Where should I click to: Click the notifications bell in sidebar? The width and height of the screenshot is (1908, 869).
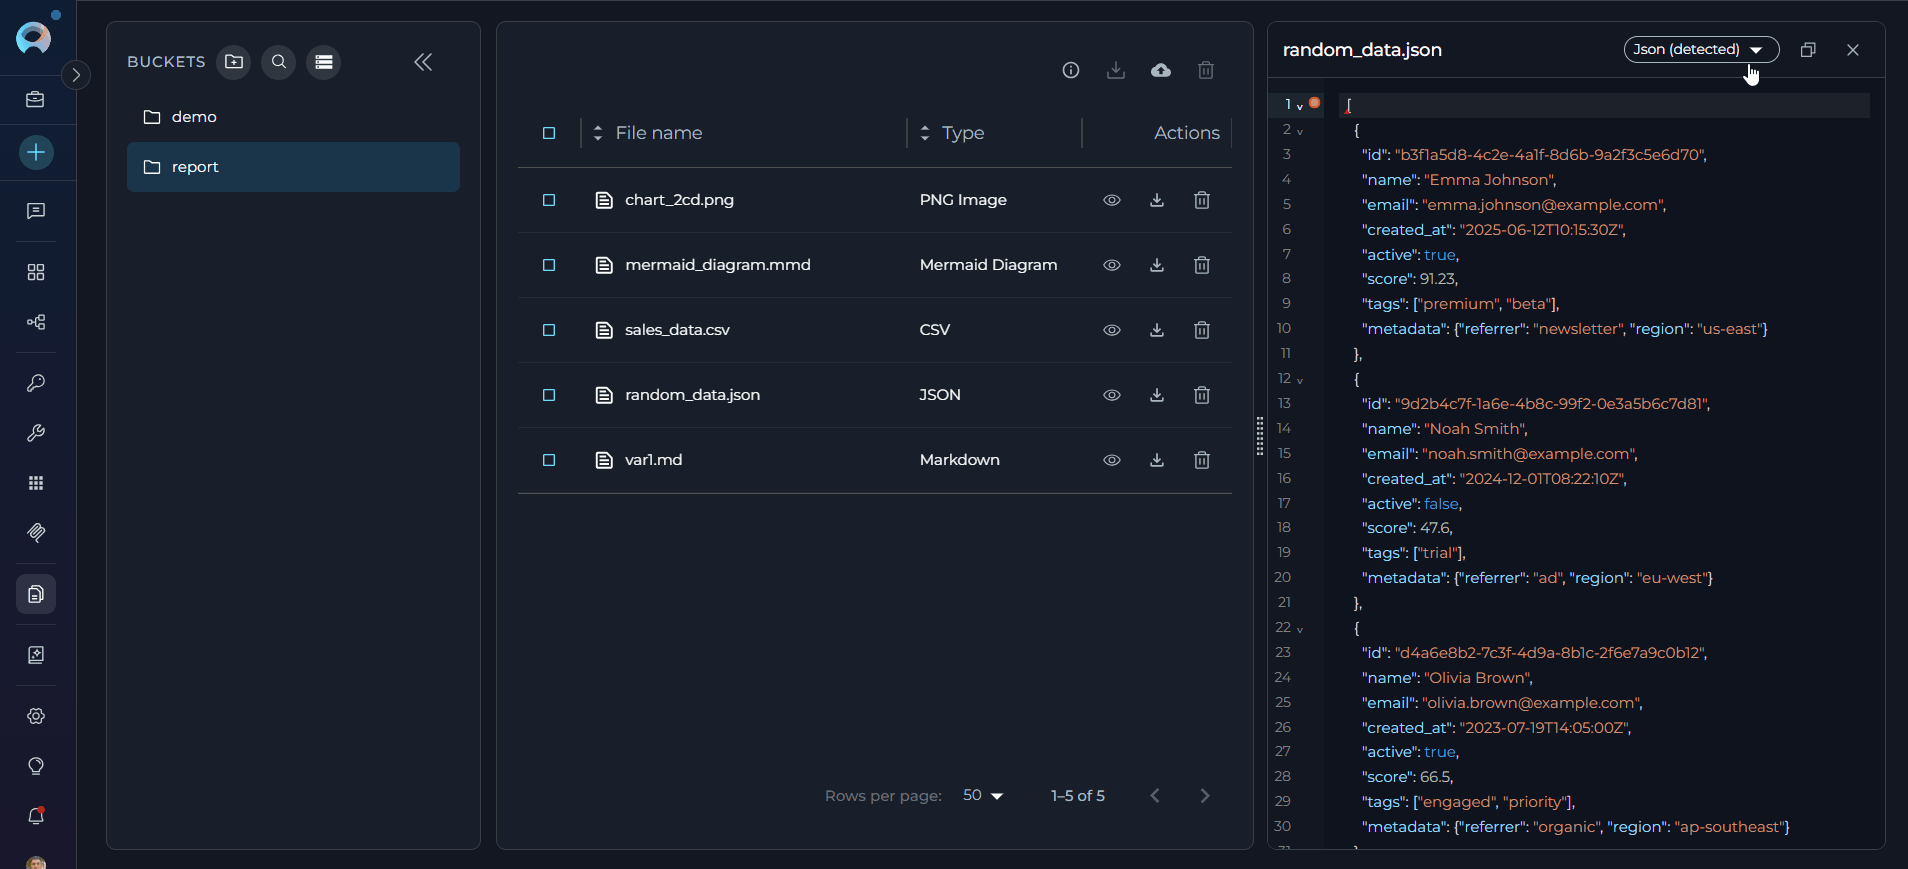(36, 816)
